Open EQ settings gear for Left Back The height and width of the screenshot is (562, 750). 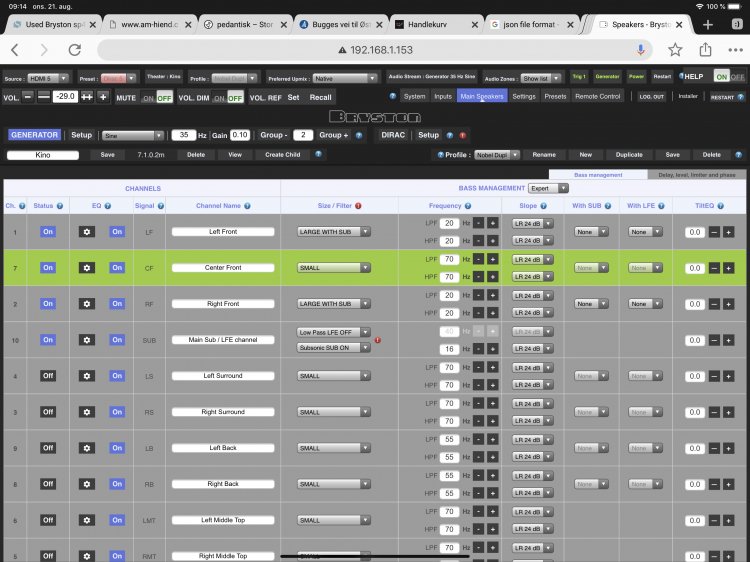87,448
